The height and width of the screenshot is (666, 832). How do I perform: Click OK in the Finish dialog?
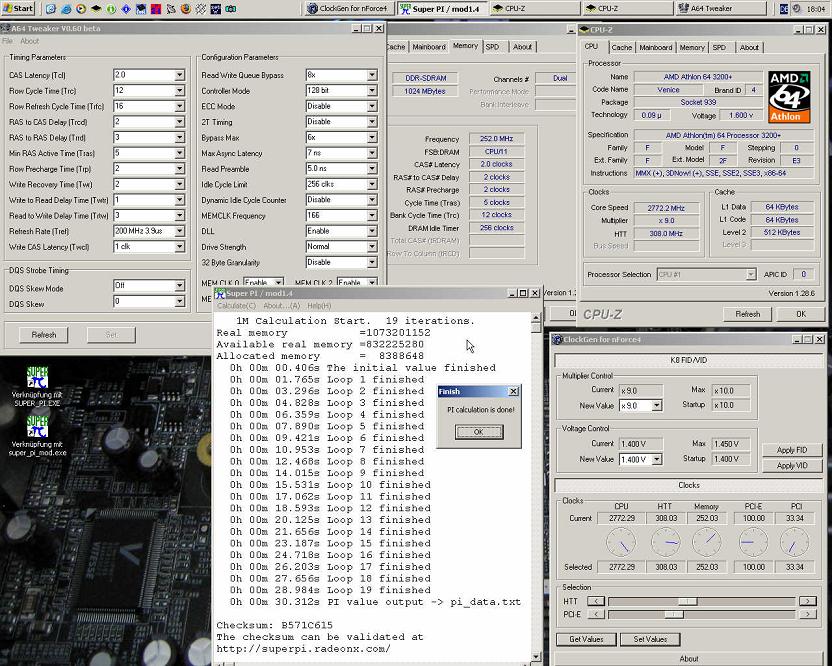pos(477,432)
